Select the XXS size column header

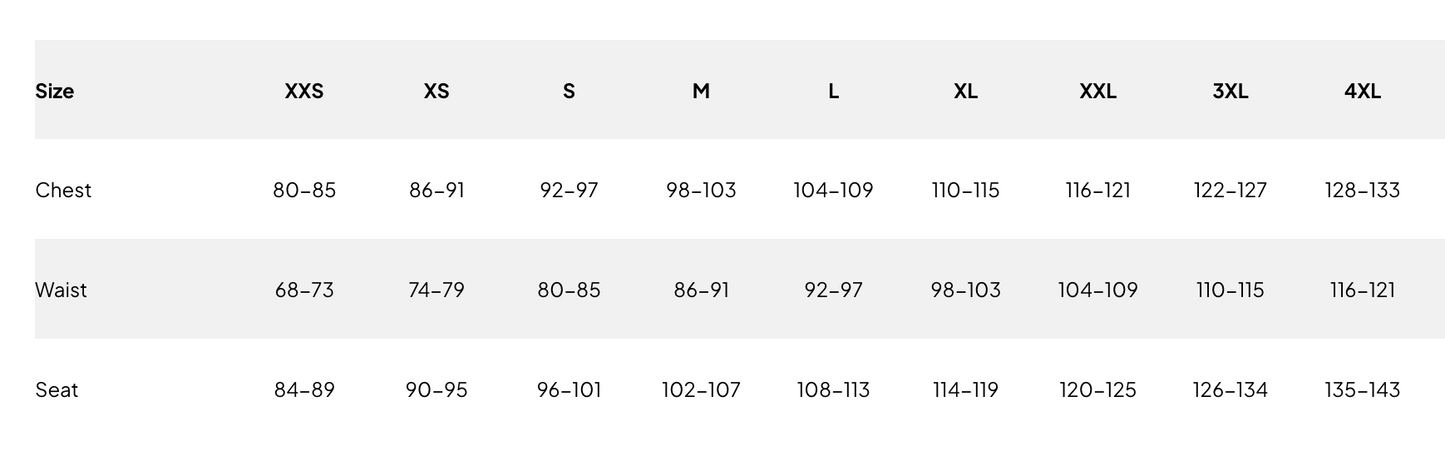tap(304, 91)
